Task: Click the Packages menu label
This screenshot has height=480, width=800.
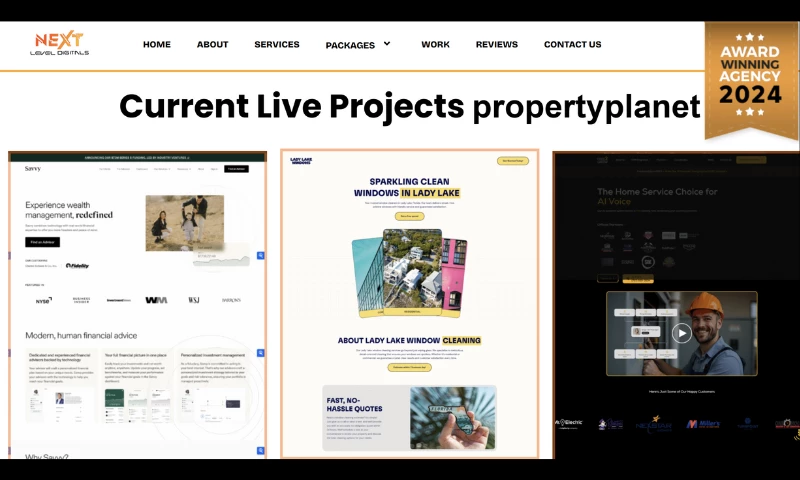Action: pos(350,45)
